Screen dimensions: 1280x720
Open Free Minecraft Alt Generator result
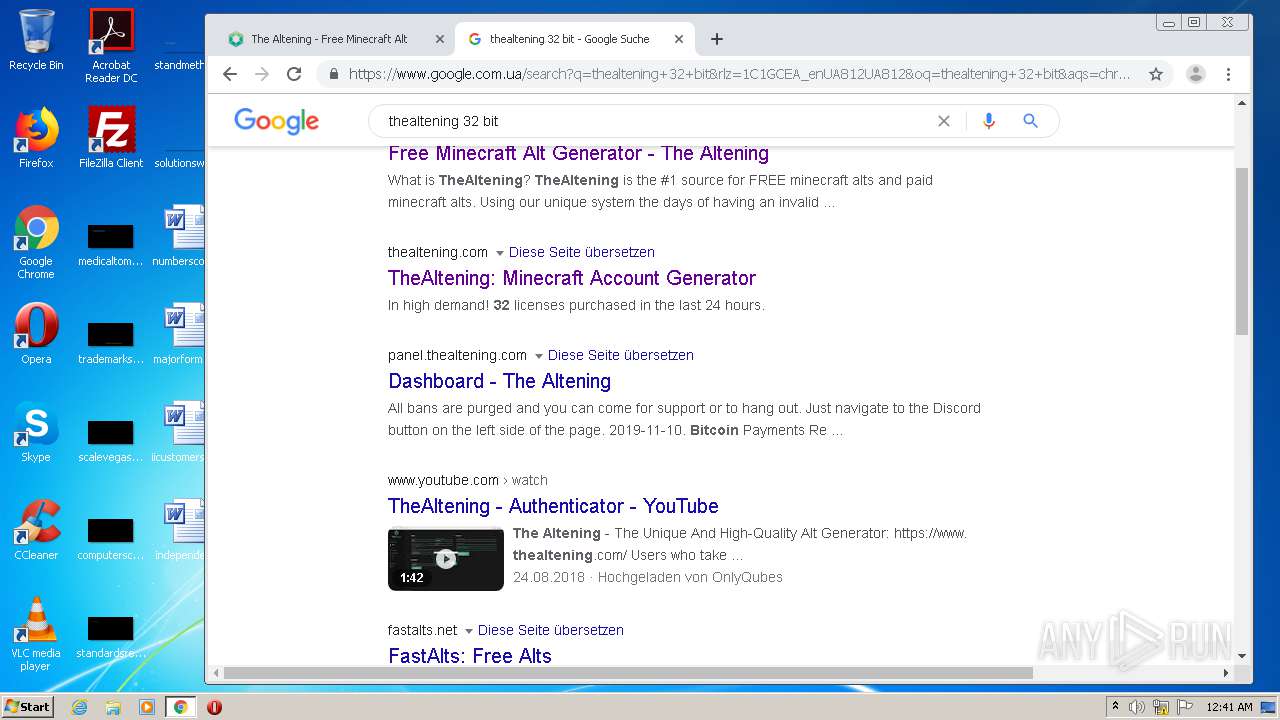(578, 153)
